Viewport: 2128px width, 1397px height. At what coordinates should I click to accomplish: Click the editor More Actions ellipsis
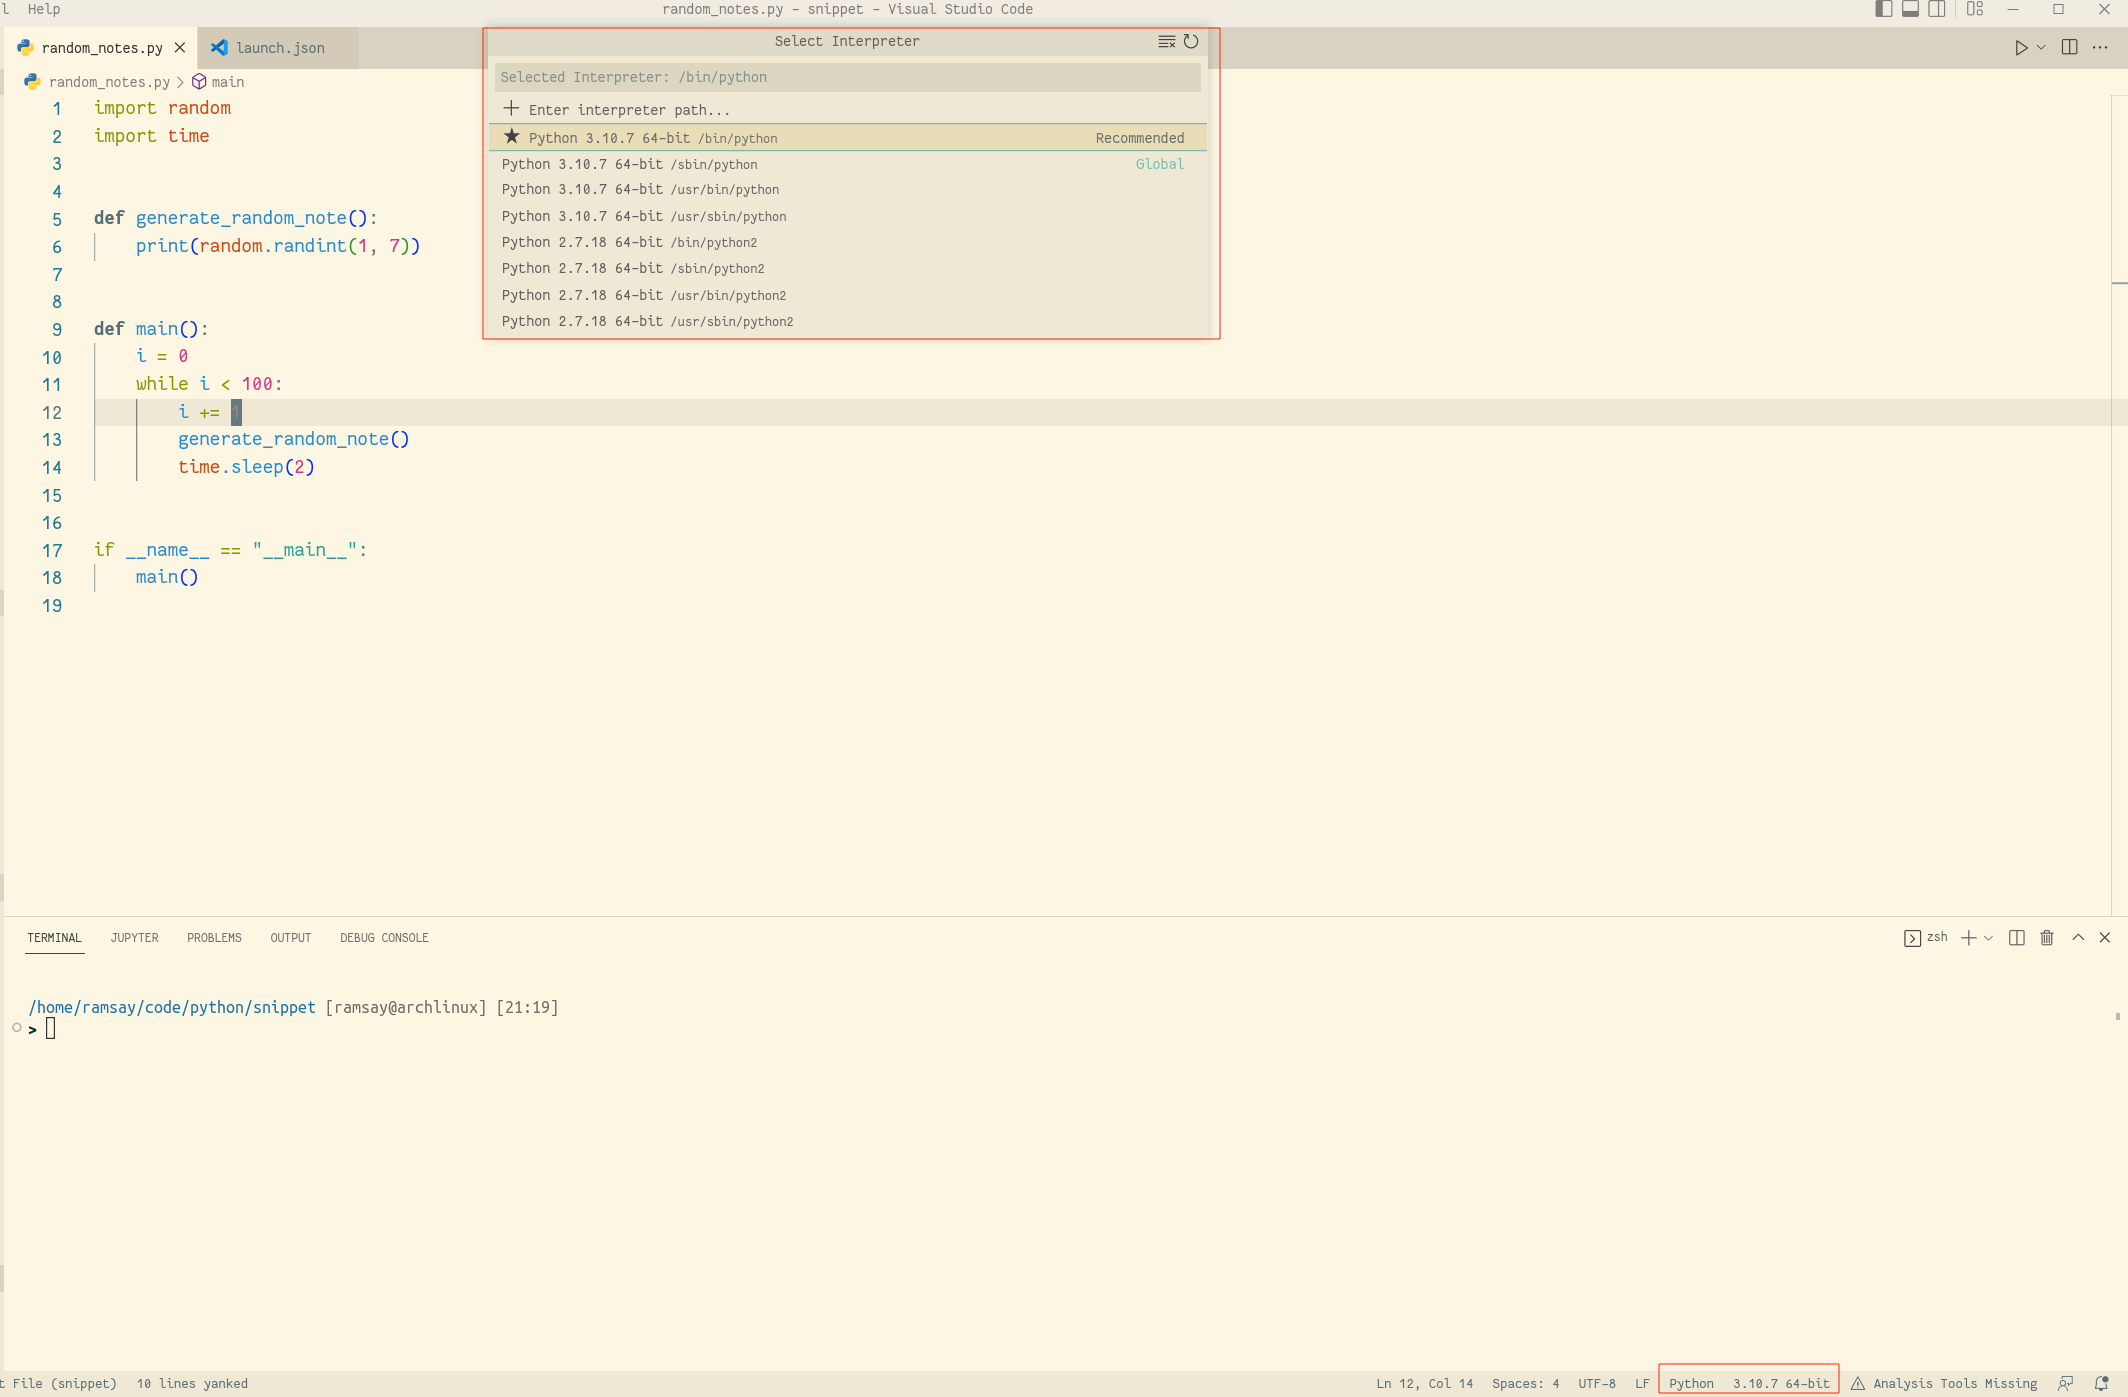[2100, 47]
